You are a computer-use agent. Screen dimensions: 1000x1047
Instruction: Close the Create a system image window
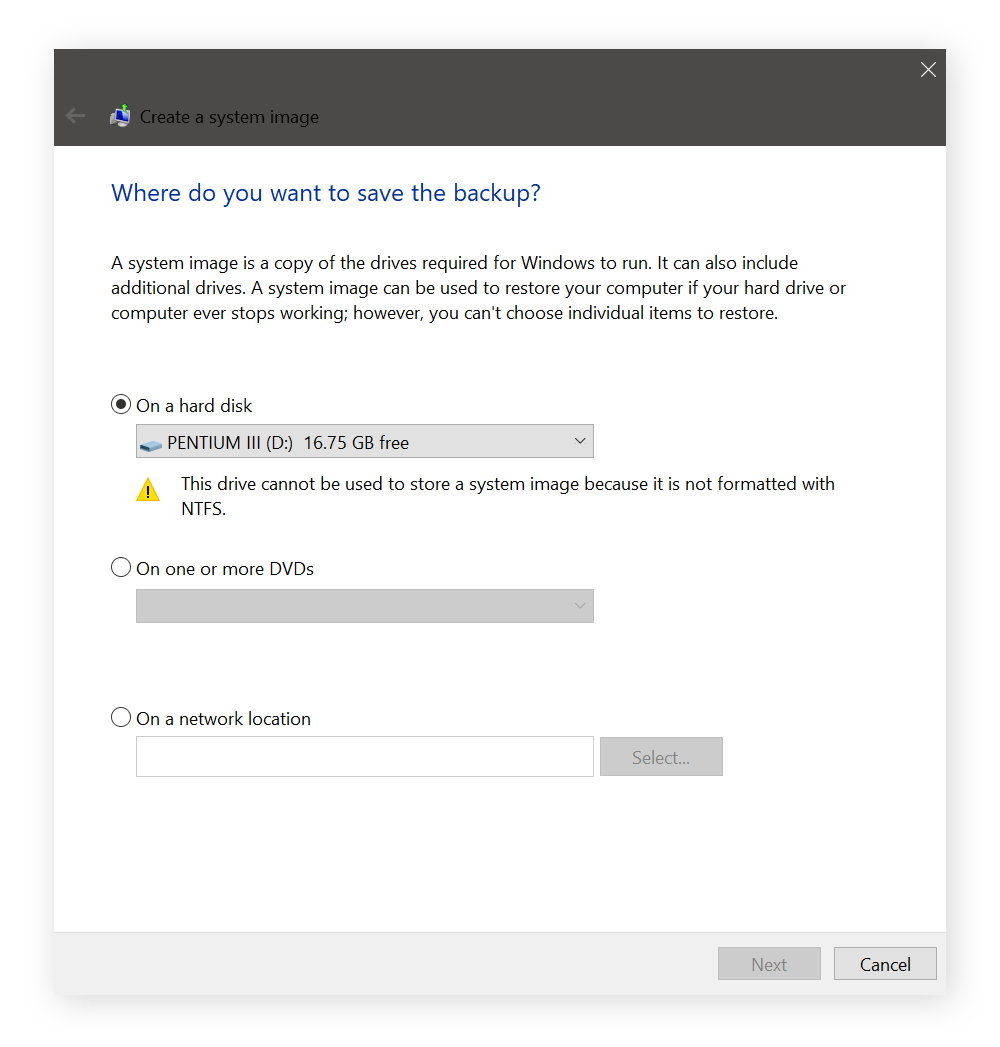click(x=928, y=69)
